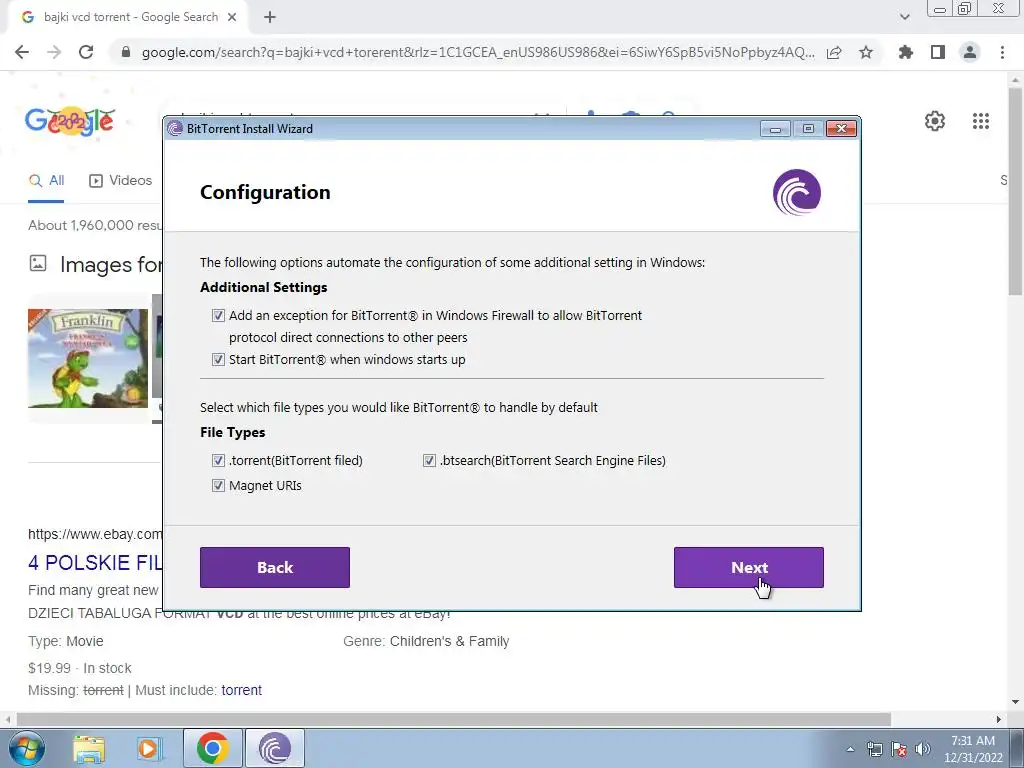
Task: Click Chrome's forward navigation arrow
Action: coord(54,52)
